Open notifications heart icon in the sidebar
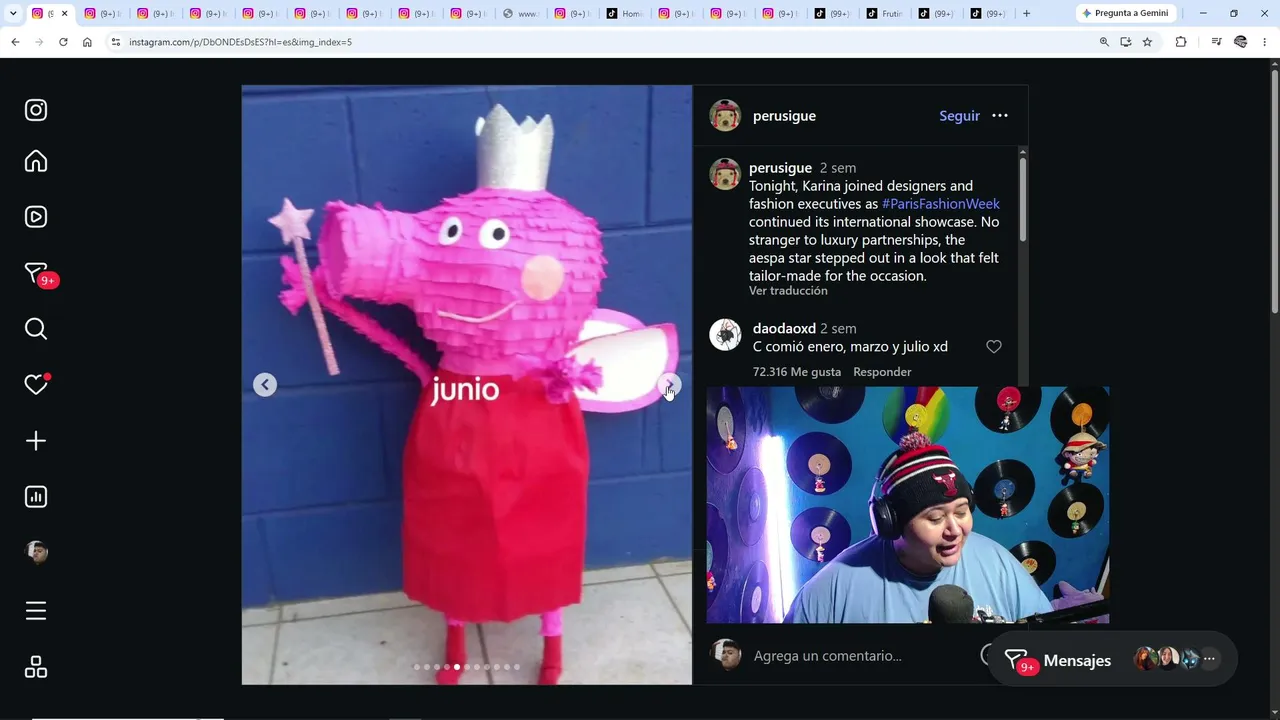Screen dimensions: 1280x720 pyautogui.click(x=36, y=385)
